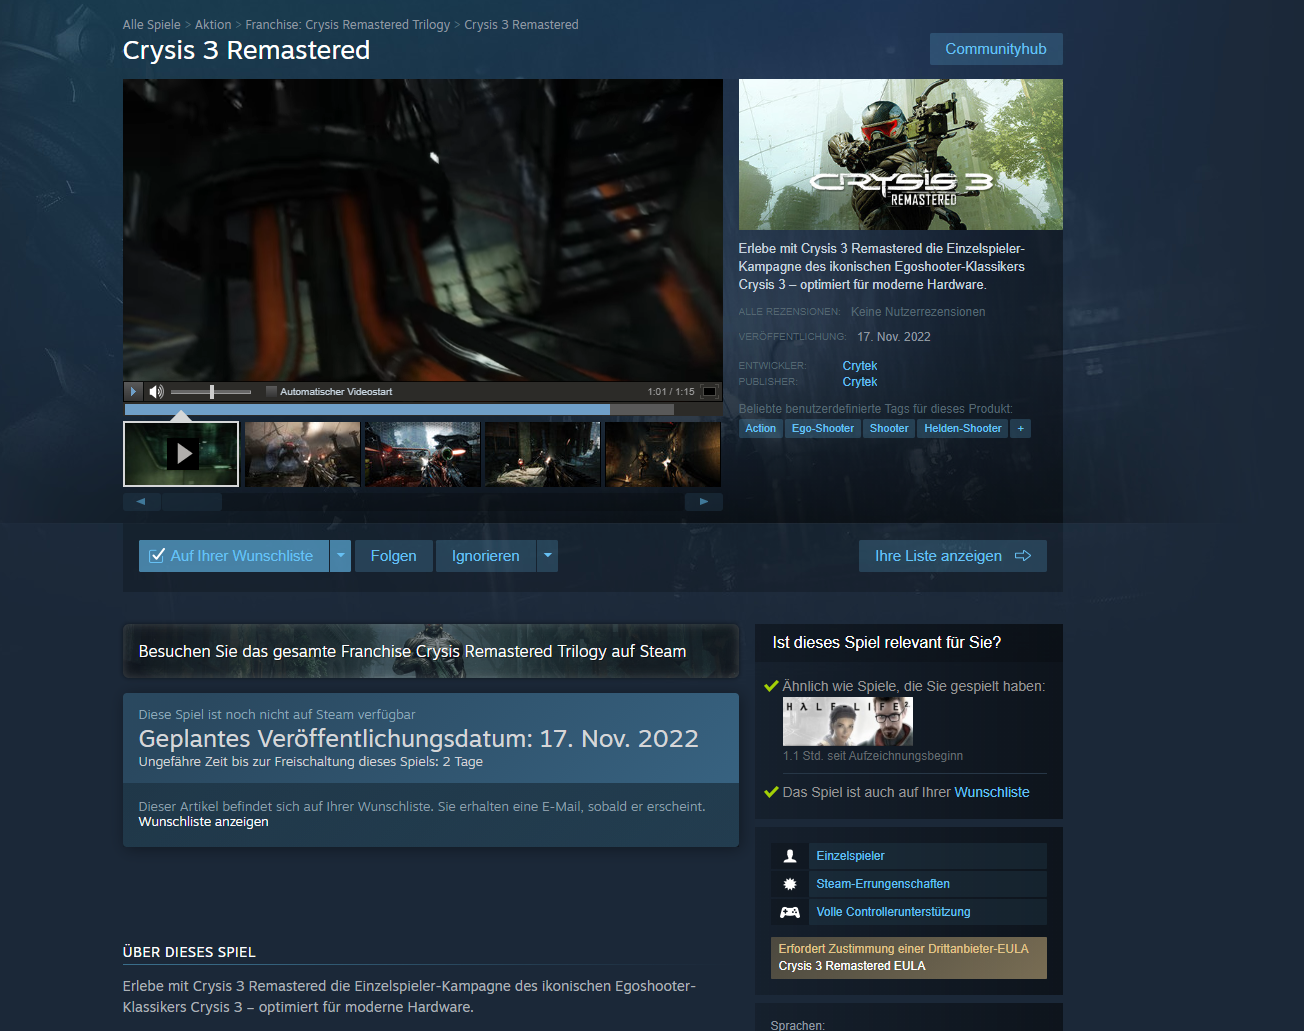Add a custom tag via the + icon

tap(1020, 428)
